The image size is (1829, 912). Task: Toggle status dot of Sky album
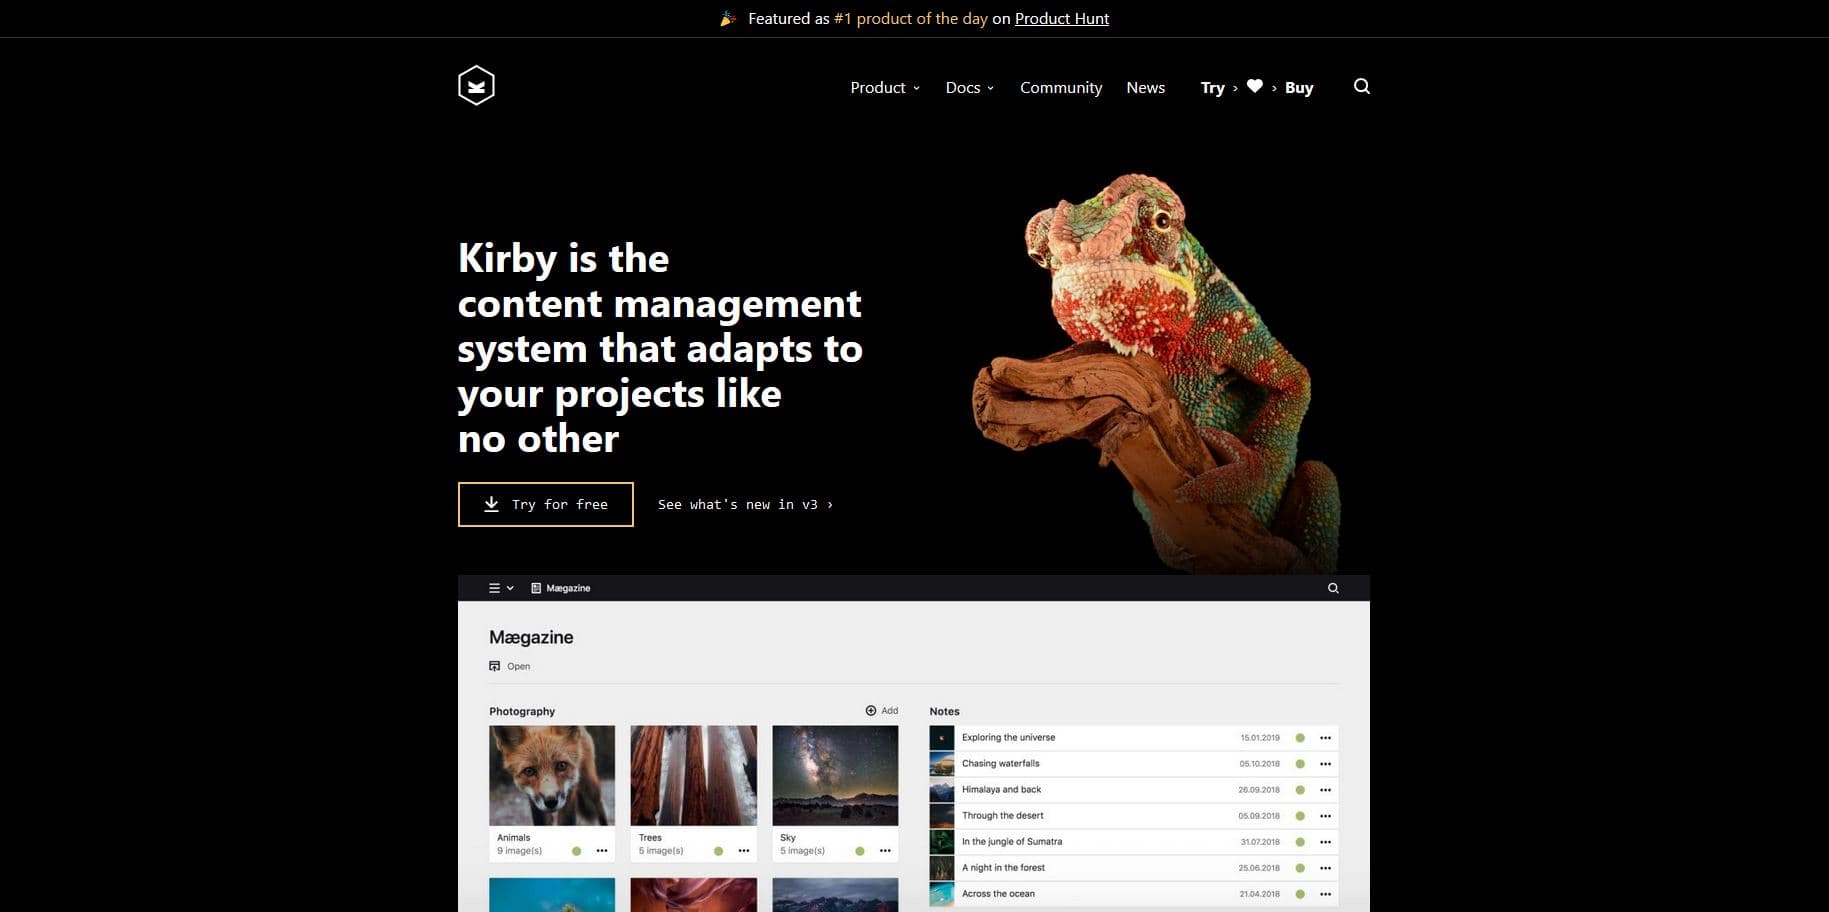(860, 851)
